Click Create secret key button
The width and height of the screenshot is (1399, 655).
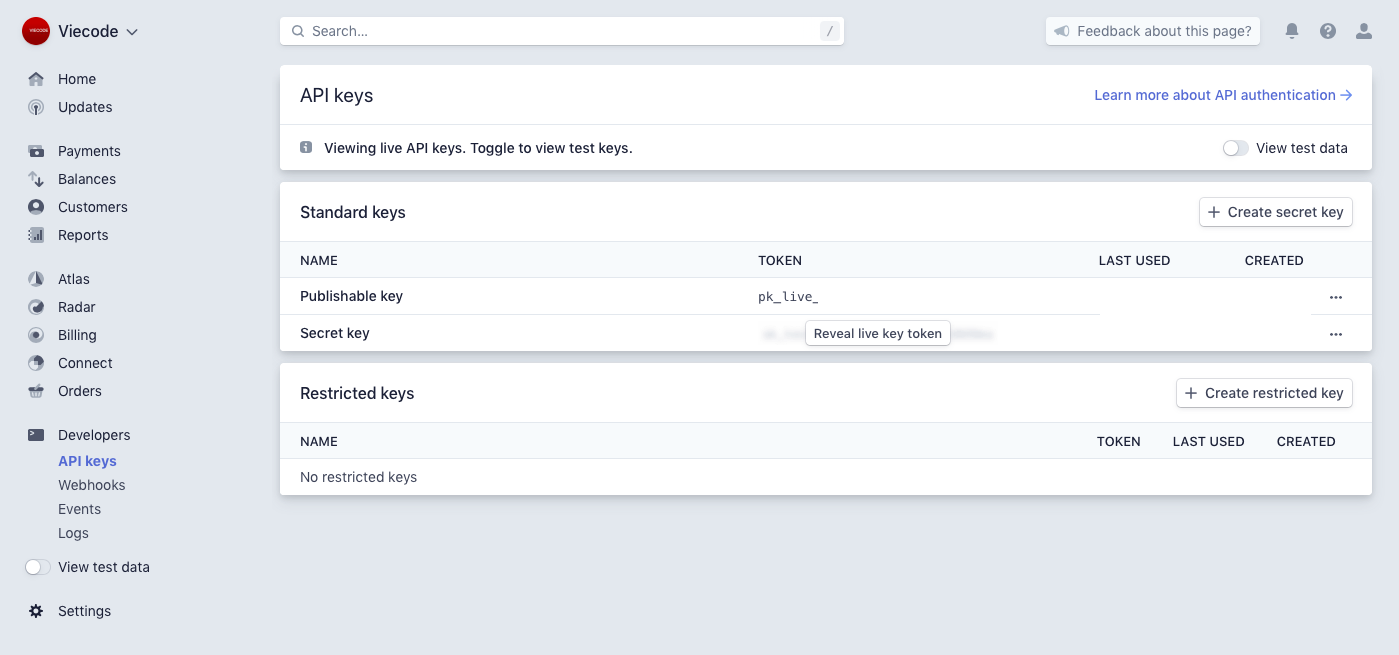(x=1275, y=212)
